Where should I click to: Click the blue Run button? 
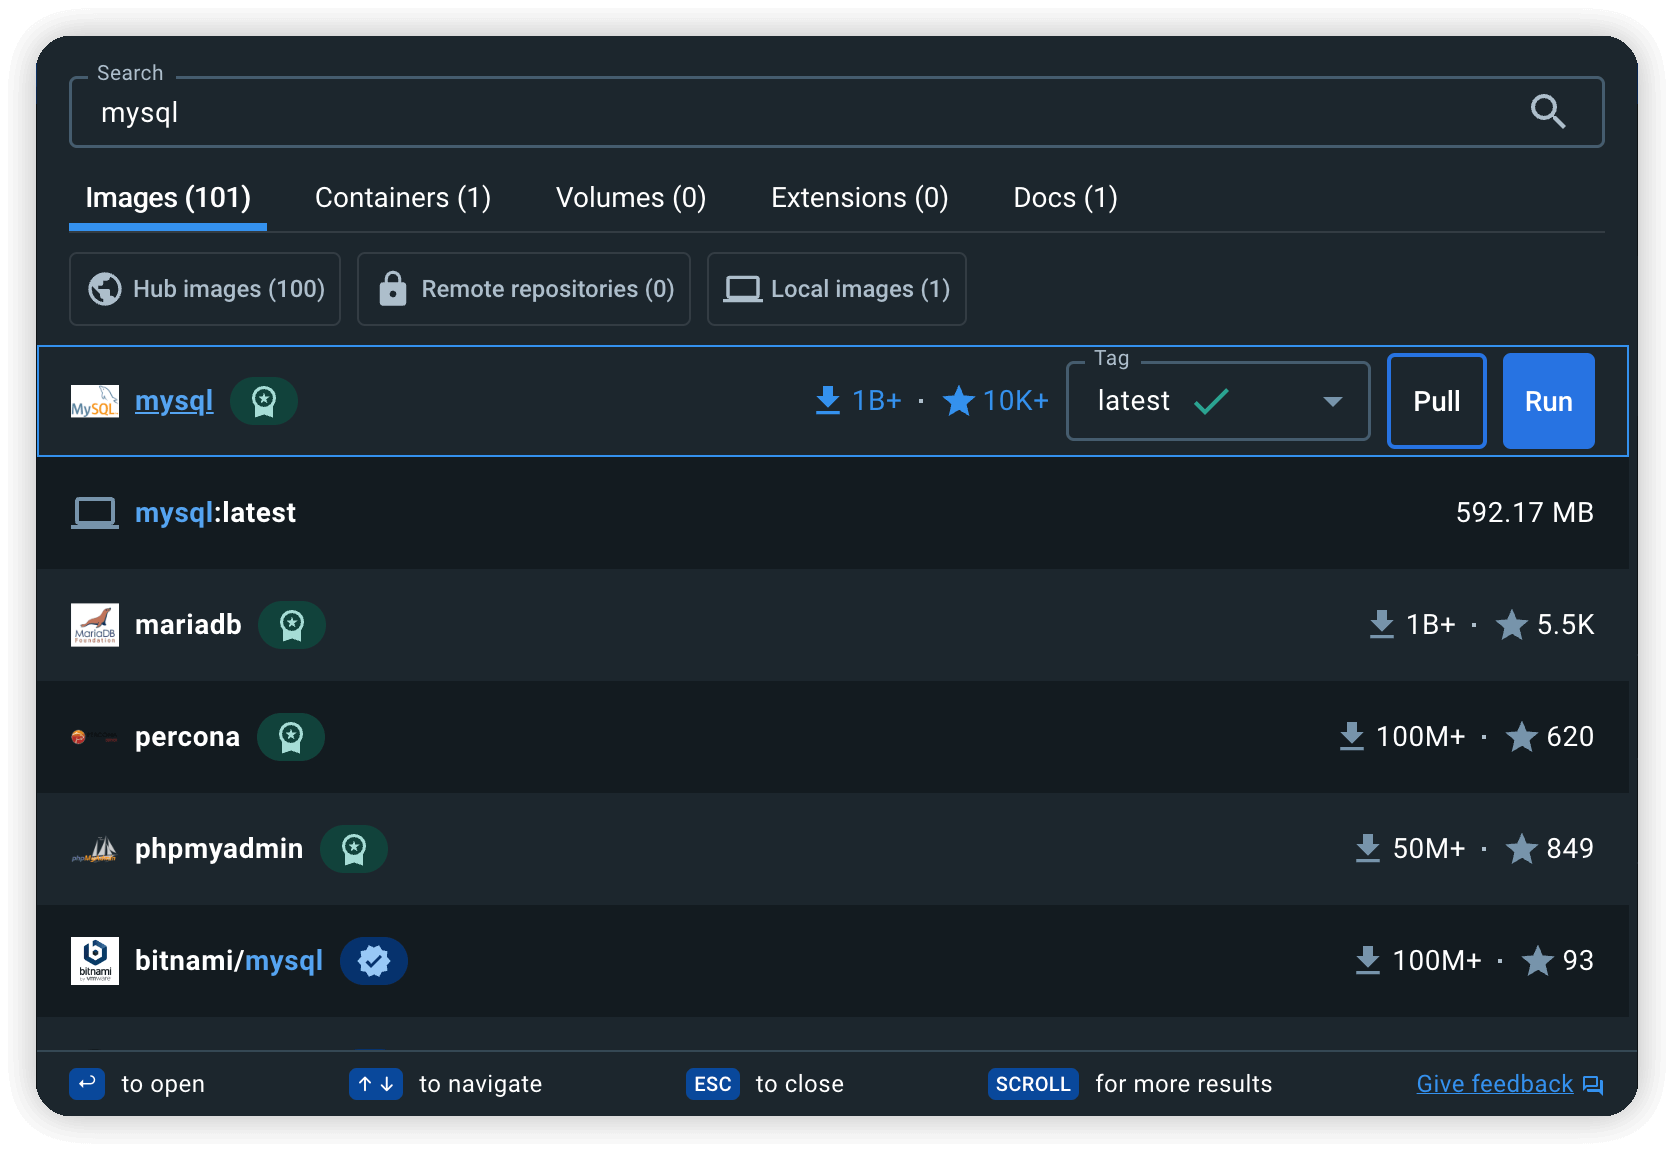click(x=1549, y=401)
